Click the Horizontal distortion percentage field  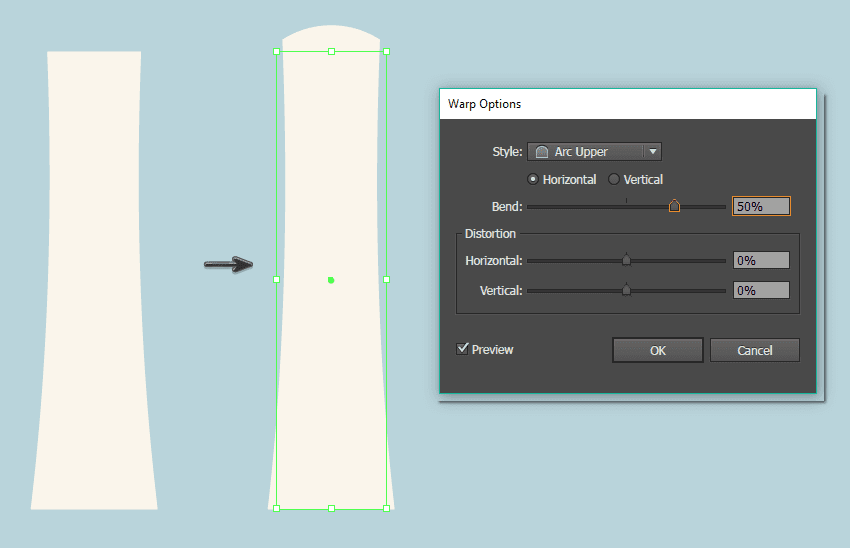(x=761, y=260)
